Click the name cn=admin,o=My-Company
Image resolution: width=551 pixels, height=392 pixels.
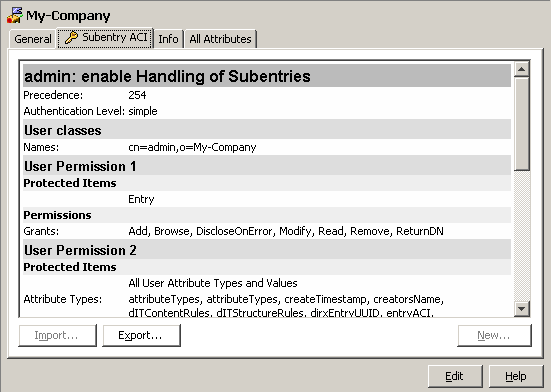(192, 147)
